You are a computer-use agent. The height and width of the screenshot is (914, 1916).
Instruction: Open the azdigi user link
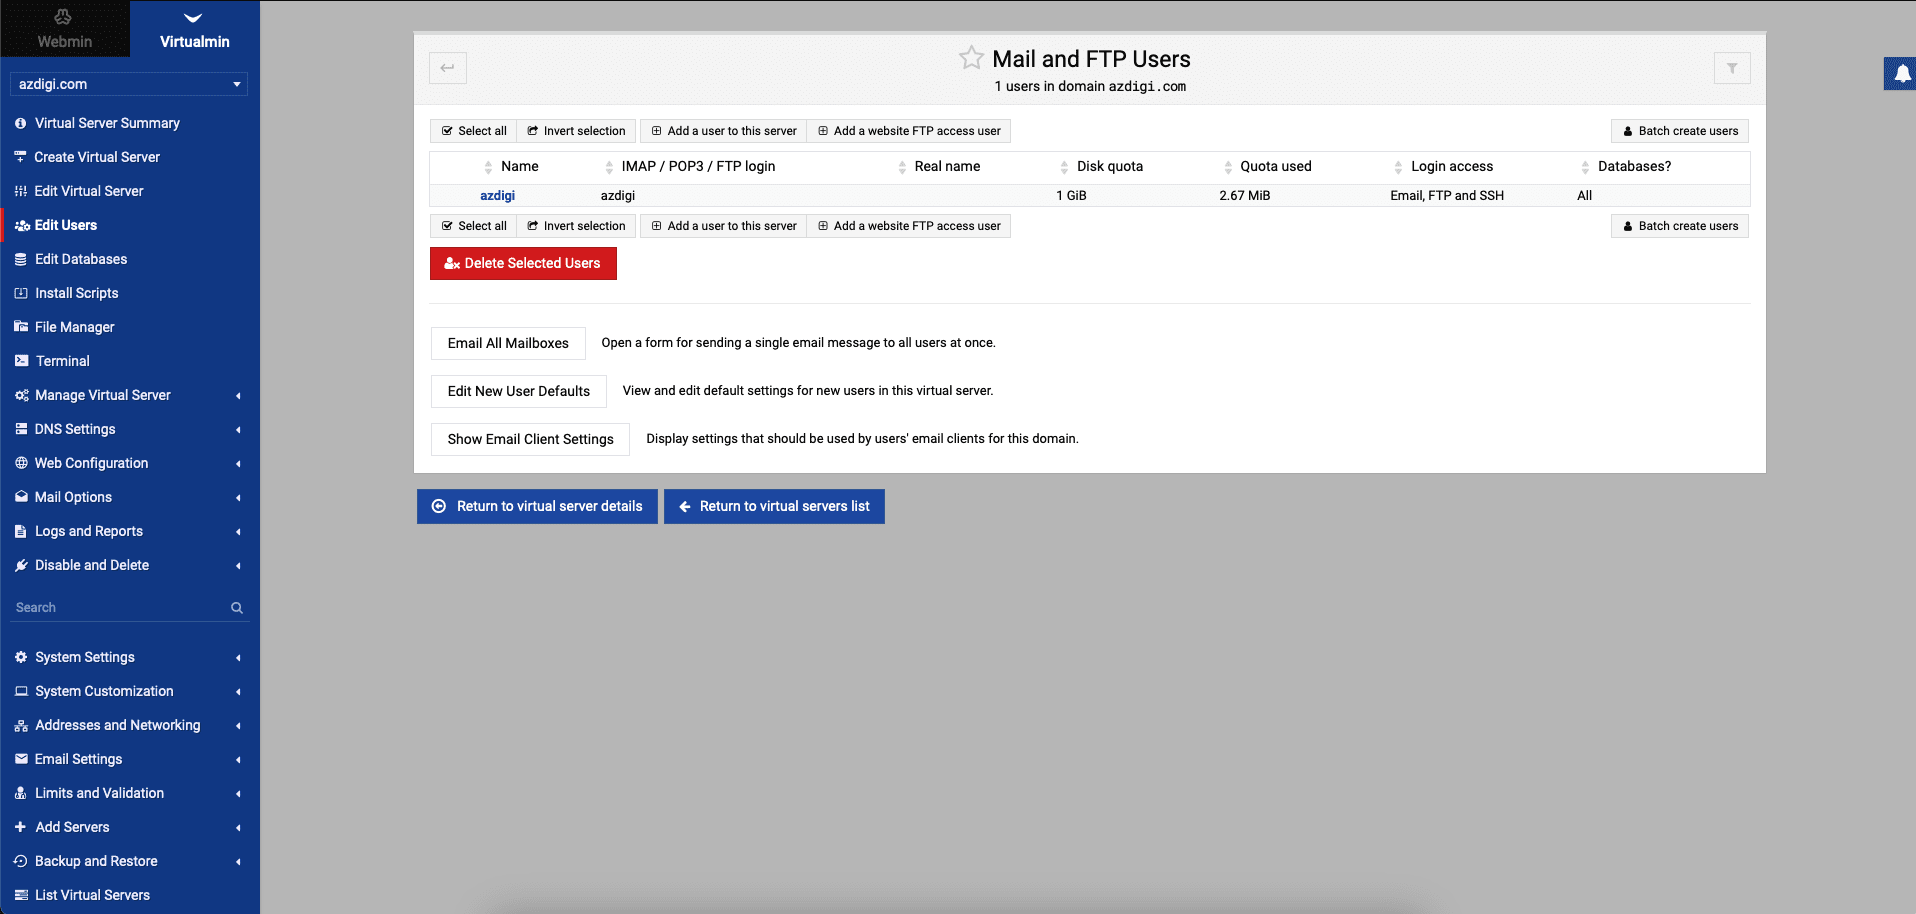(x=497, y=196)
